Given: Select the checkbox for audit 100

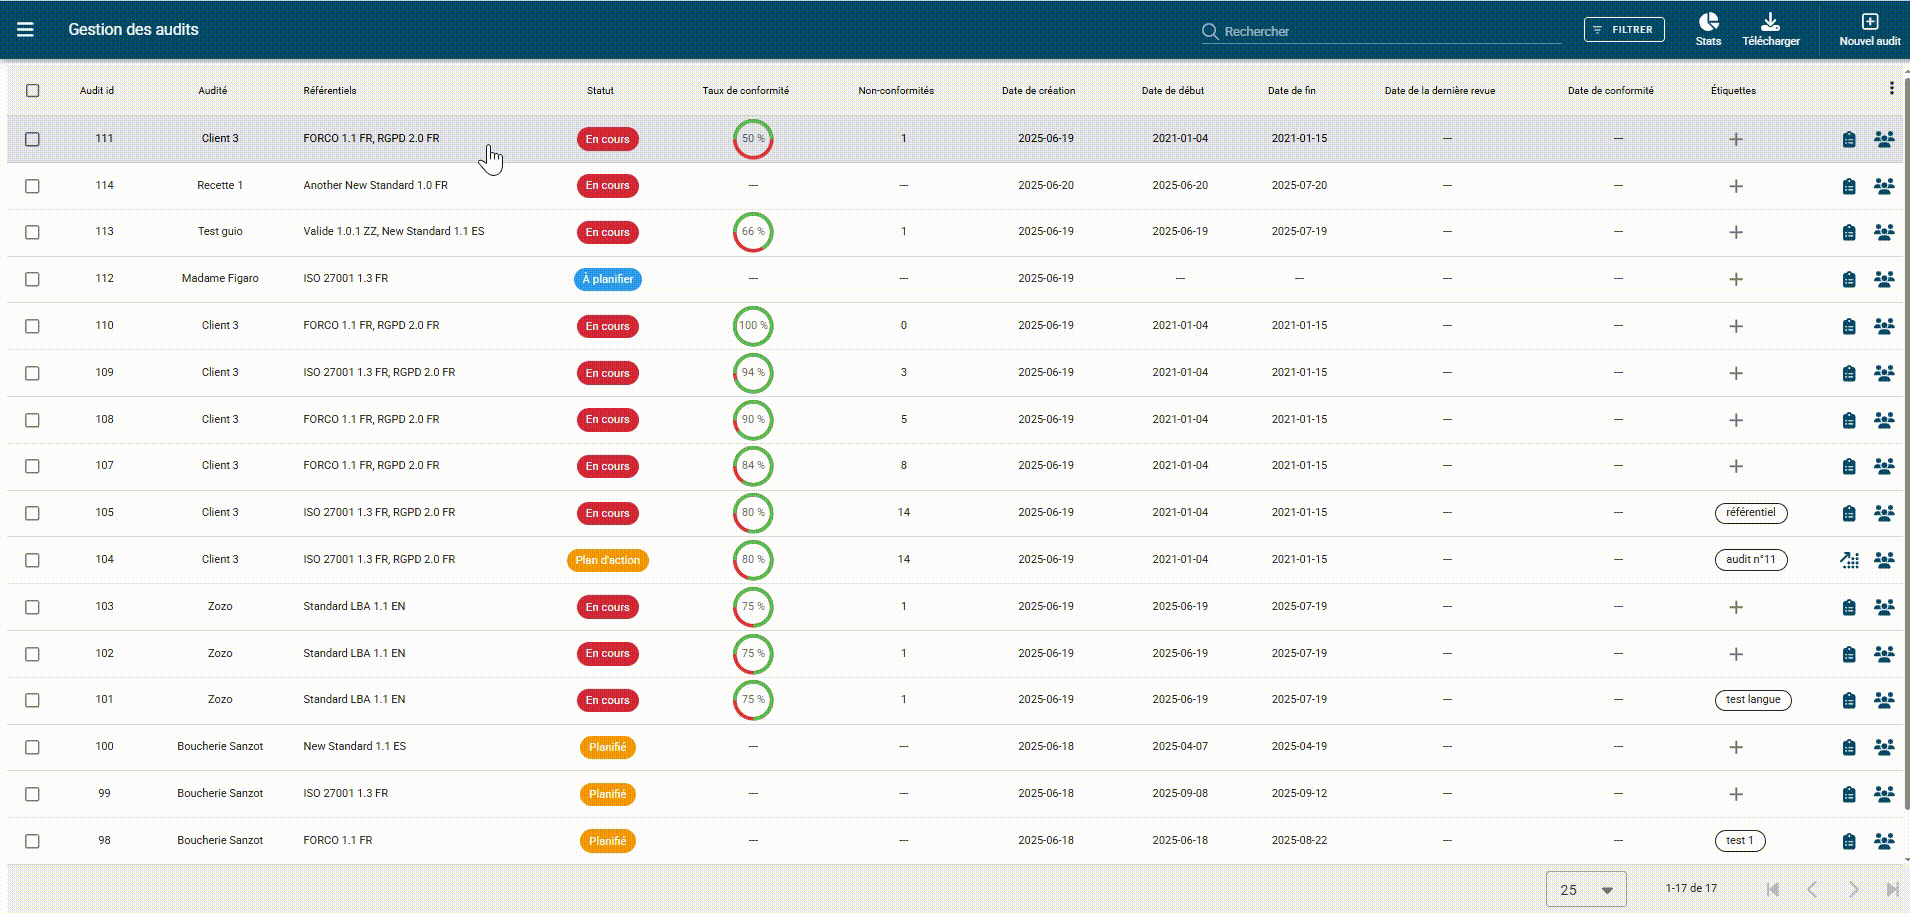Looking at the screenshot, I should [33, 747].
